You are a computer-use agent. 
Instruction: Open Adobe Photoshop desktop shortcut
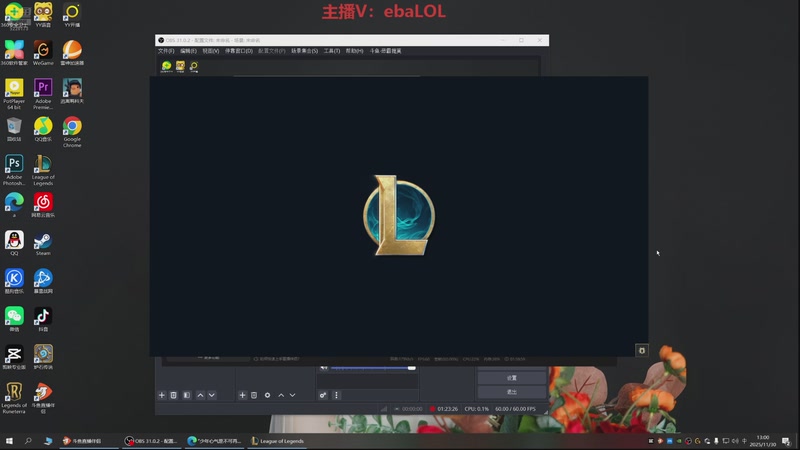point(14,170)
